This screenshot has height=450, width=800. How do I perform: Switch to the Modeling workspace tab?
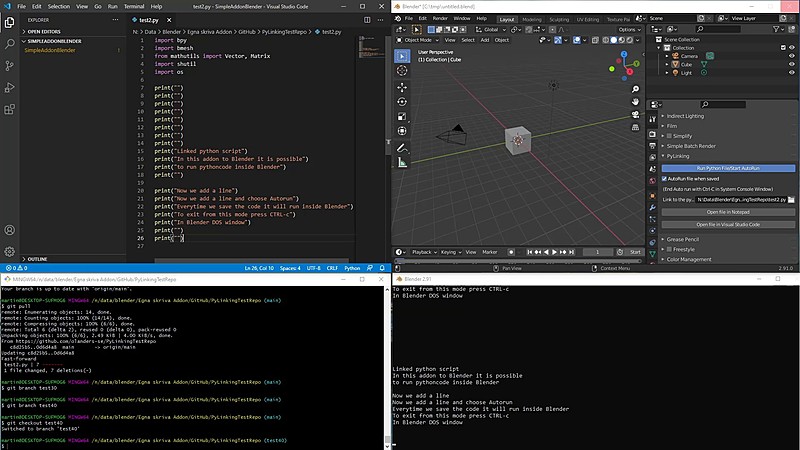click(x=532, y=19)
